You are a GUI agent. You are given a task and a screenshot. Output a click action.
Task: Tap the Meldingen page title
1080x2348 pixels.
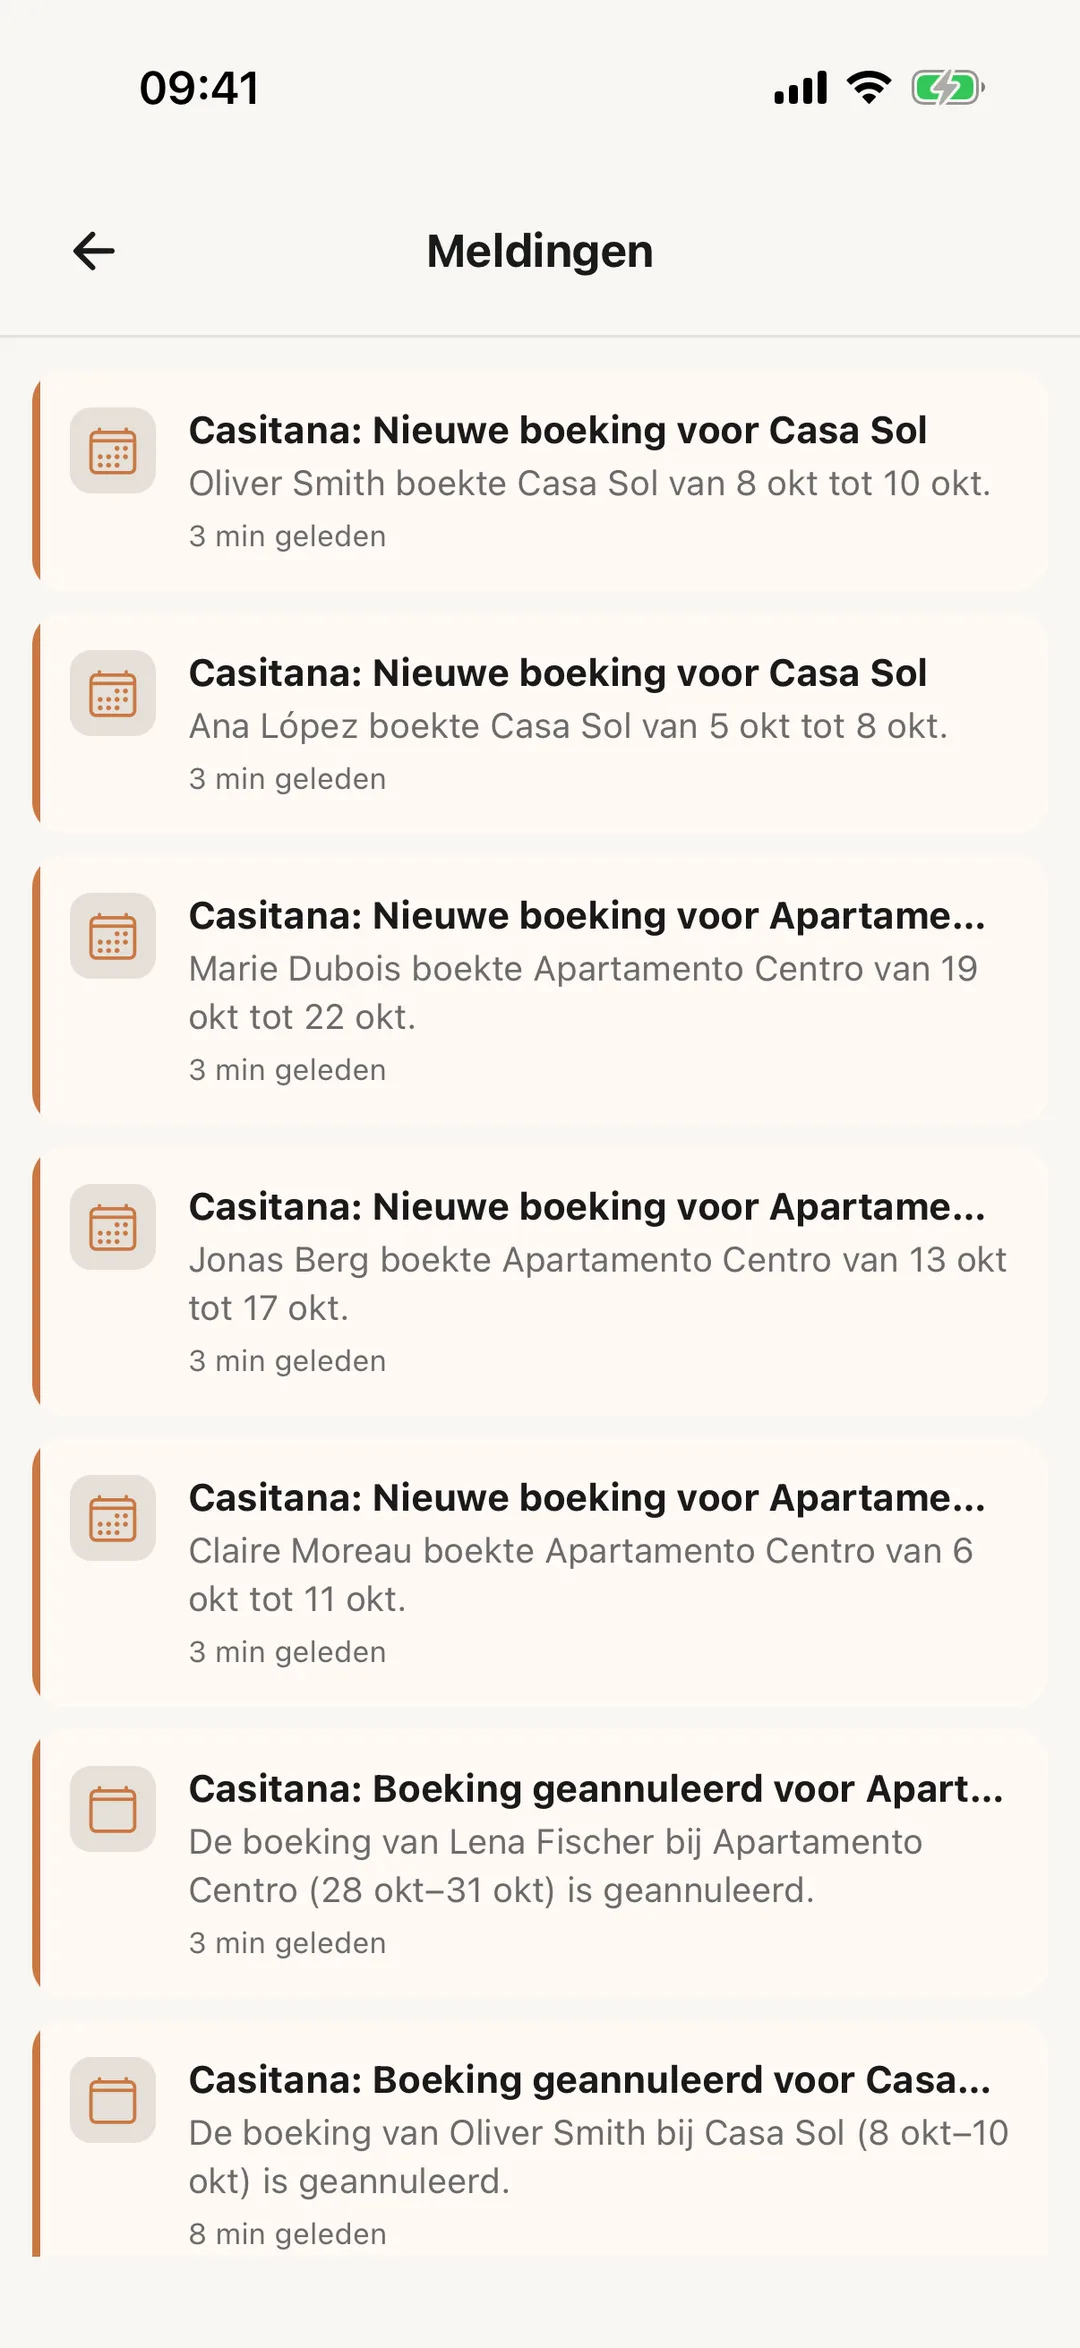point(540,251)
